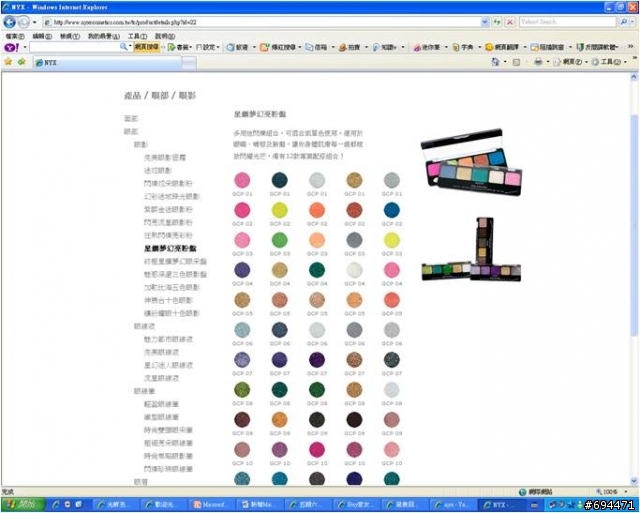Click the vertical page scrollbar thumb
This screenshot has width=640, height=513.
pos(634,225)
